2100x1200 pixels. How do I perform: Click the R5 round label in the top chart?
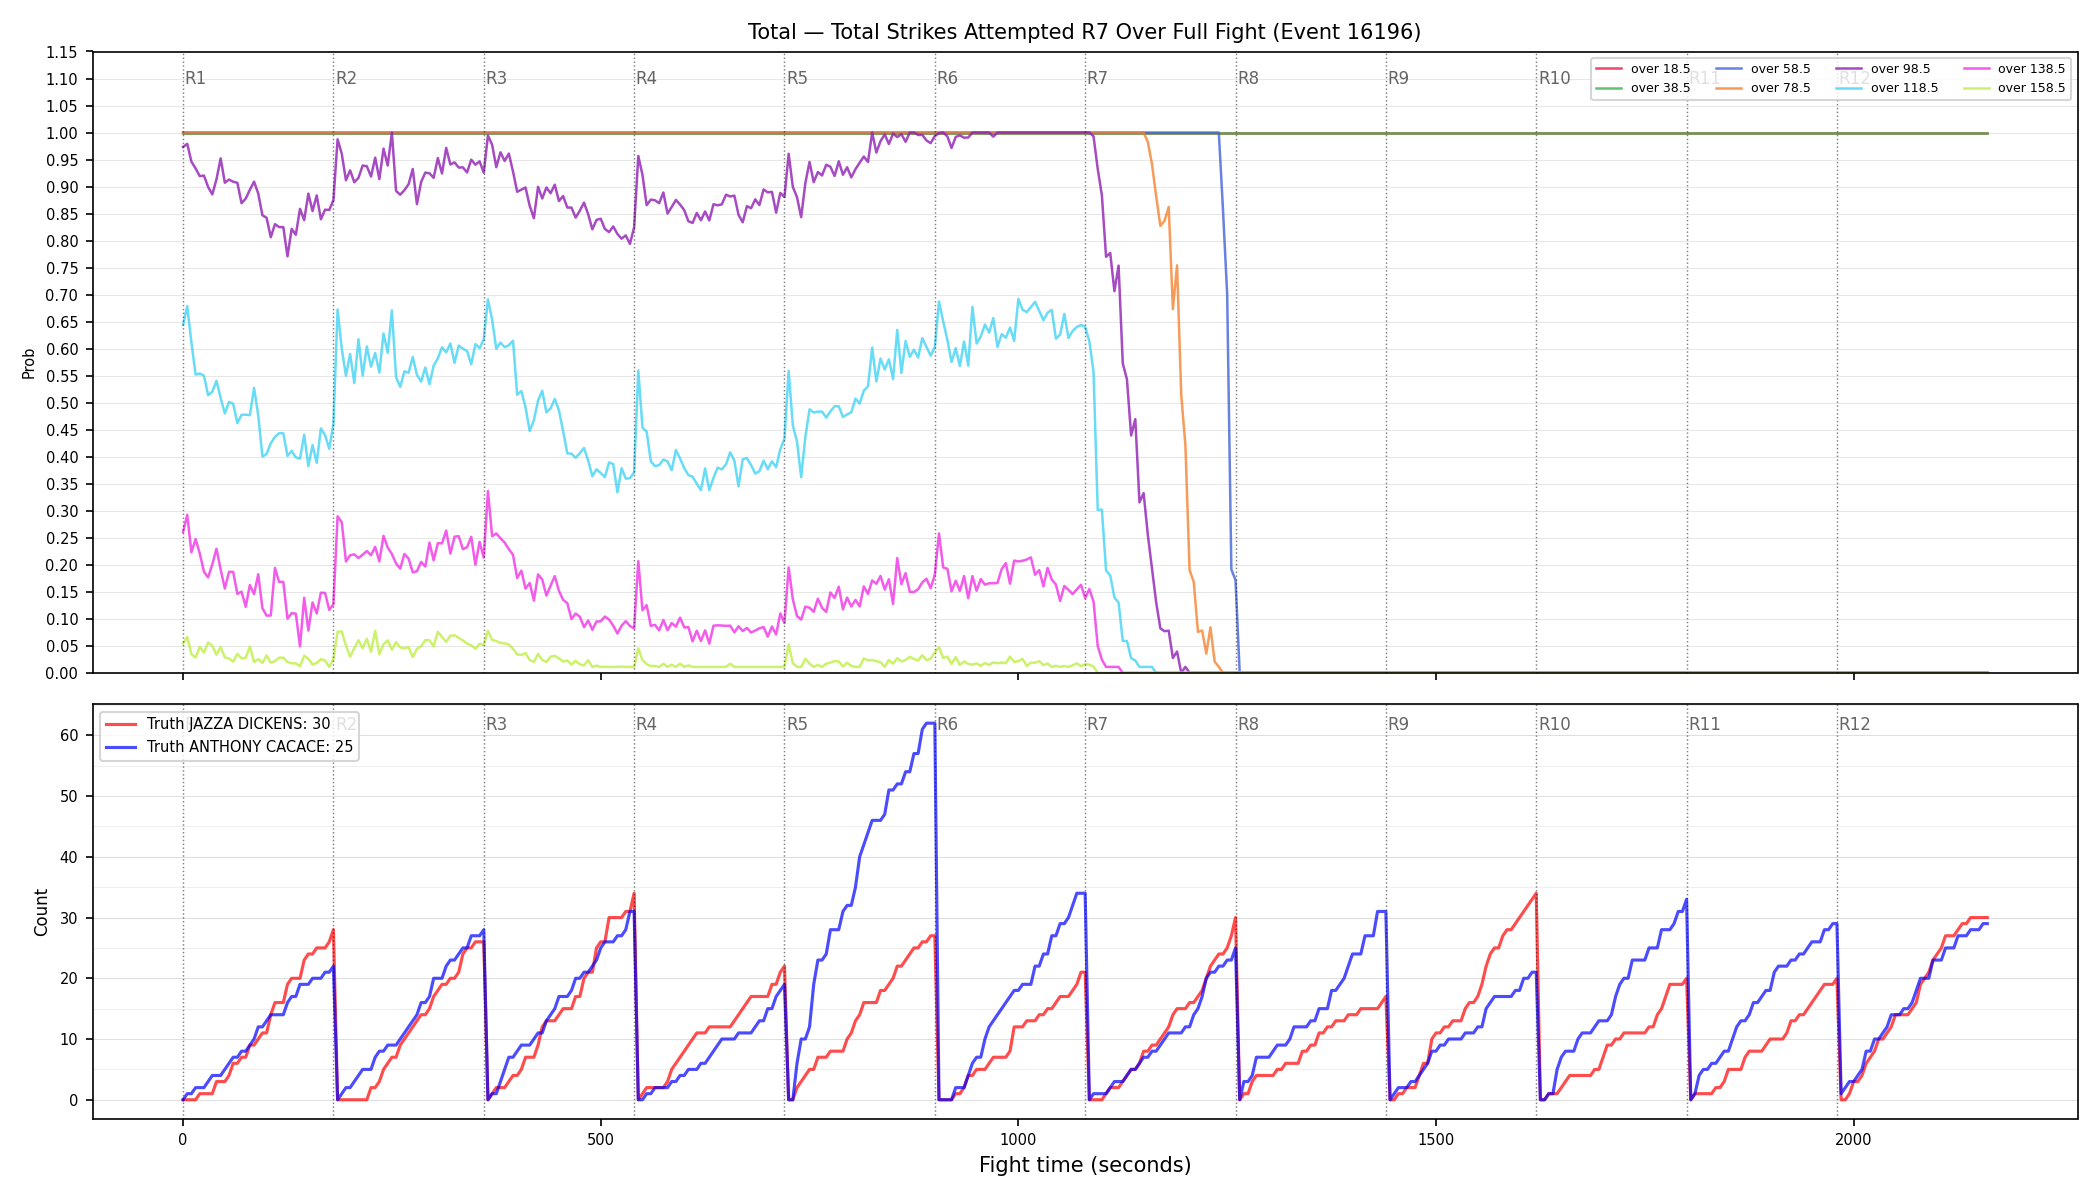click(797, 78)
